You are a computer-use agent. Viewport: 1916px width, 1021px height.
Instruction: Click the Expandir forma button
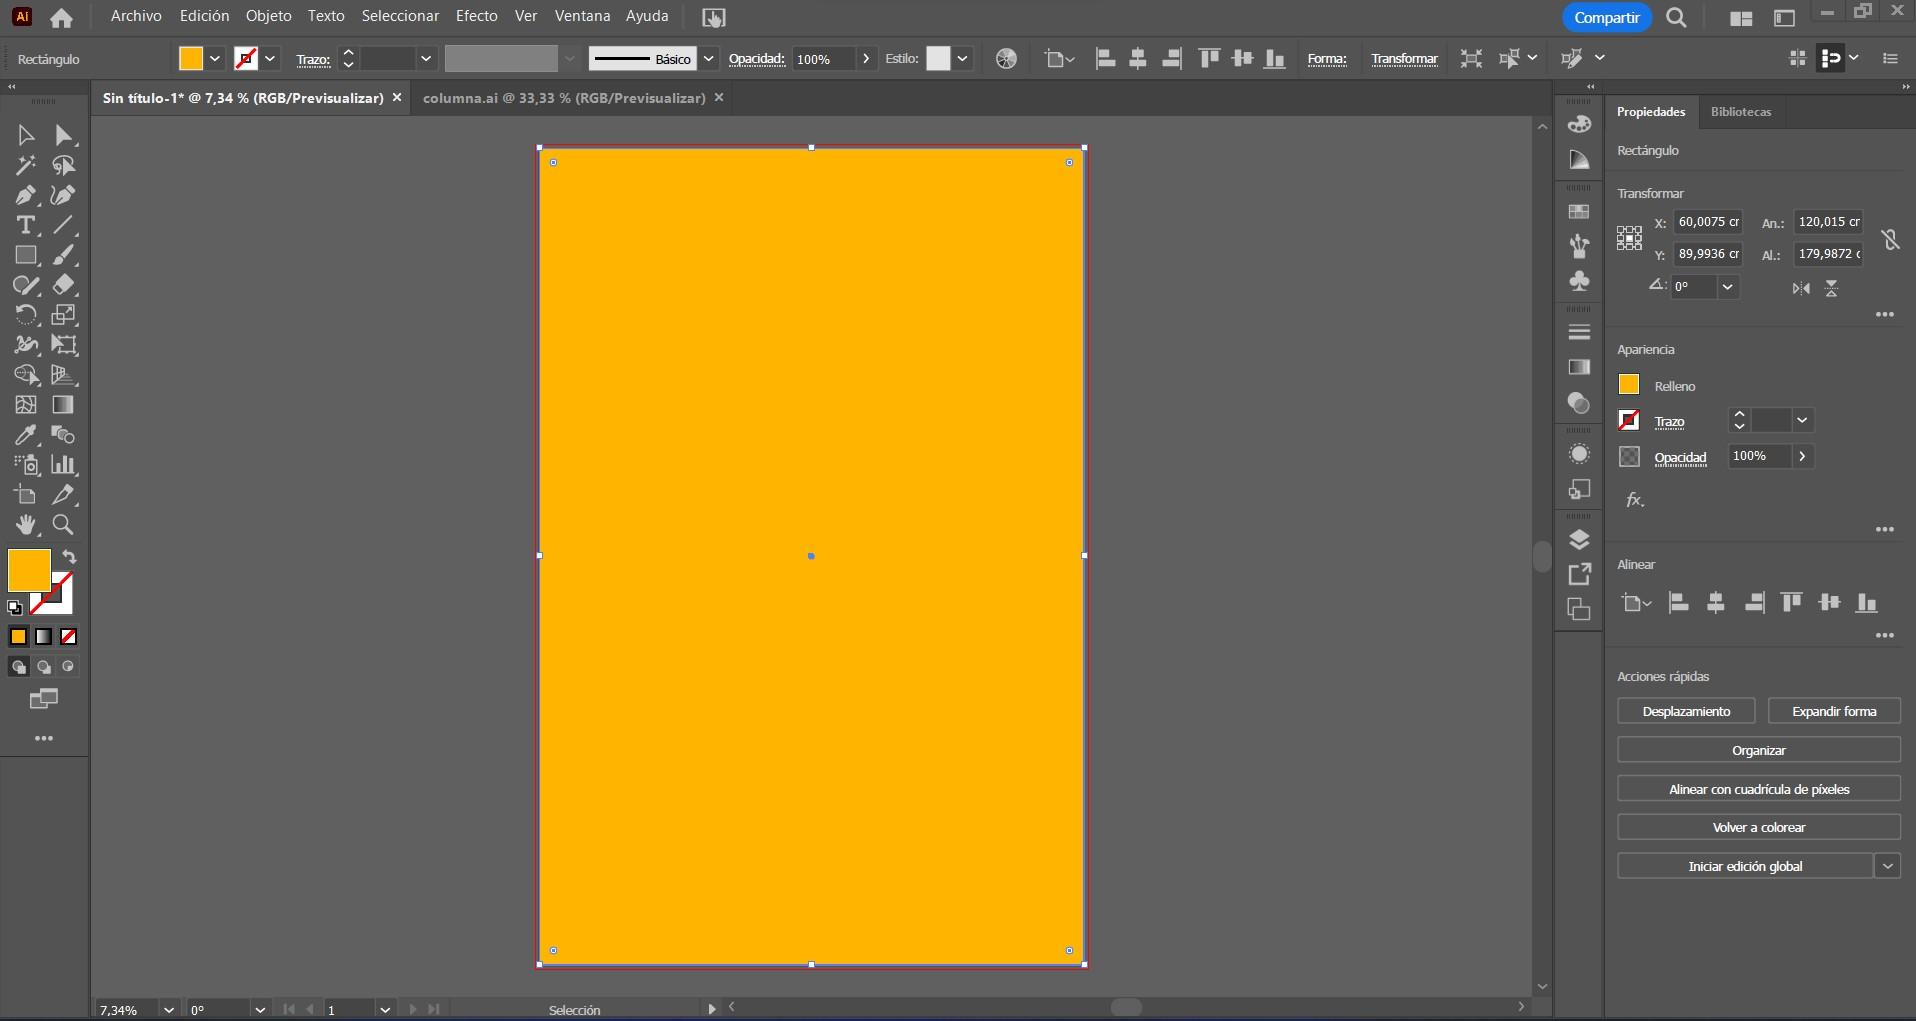coord(1834,711)
